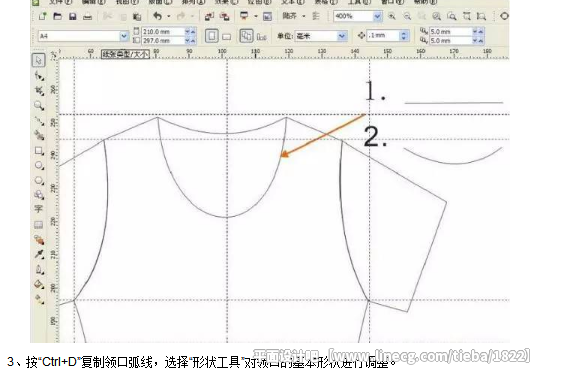Select the Fill bucket tool
Screen dimensions: 571x375
[39, 284]
